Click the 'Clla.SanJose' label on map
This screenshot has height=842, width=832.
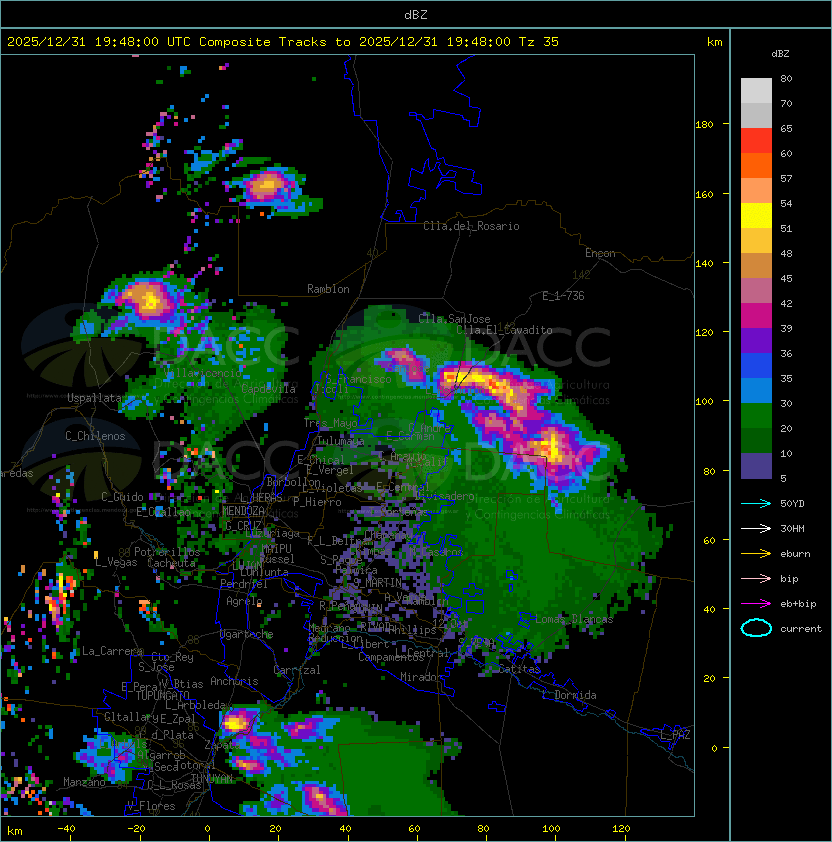(x=454, y=319)
